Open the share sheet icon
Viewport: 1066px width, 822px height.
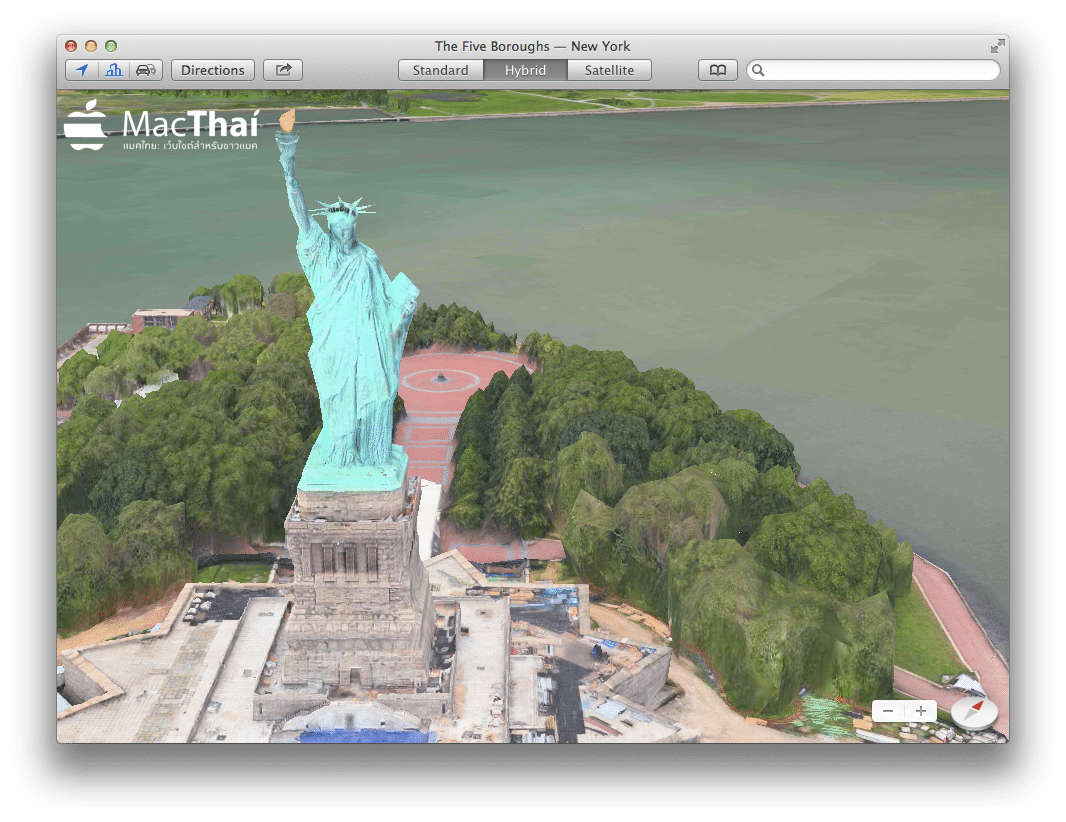coord(282,70)
